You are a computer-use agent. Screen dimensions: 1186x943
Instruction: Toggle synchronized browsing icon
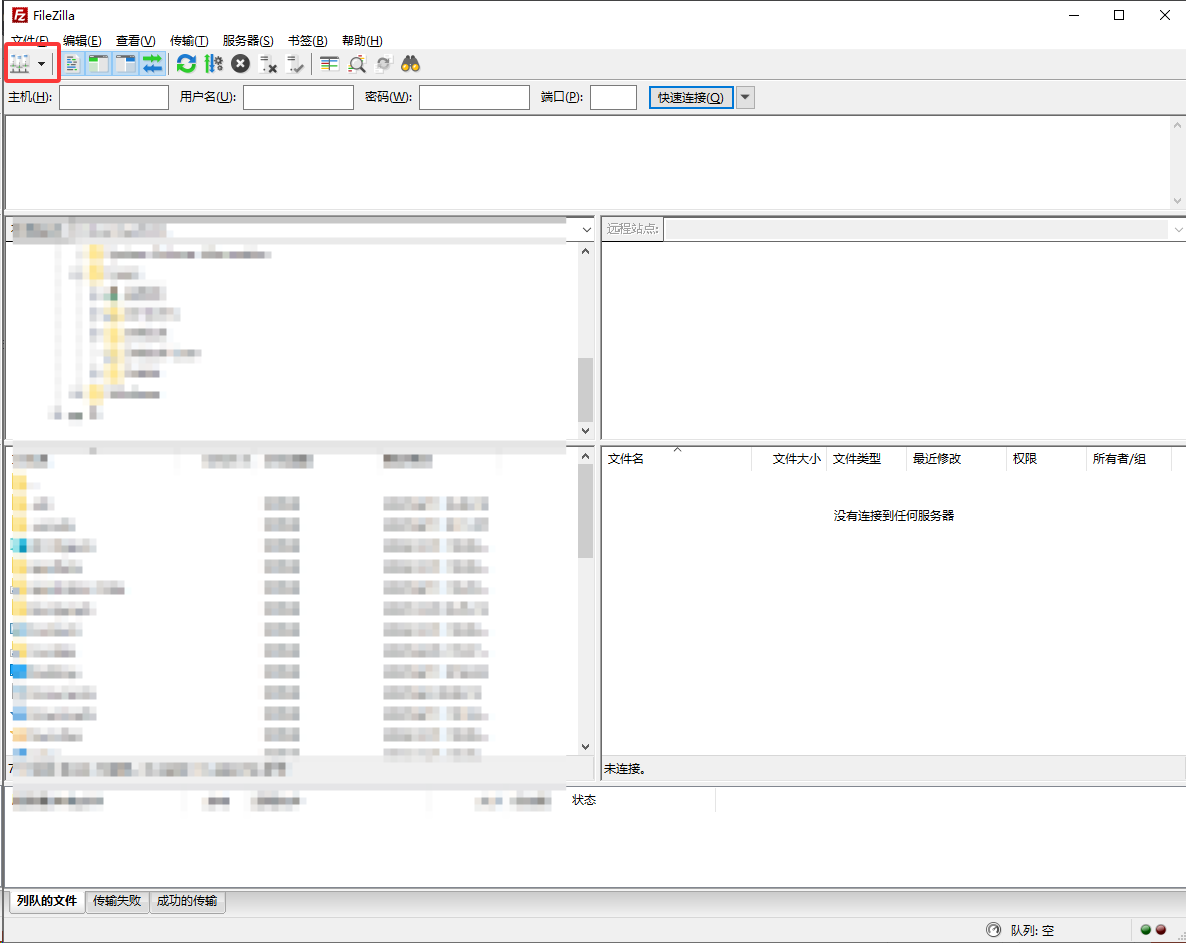click(383, 64)
